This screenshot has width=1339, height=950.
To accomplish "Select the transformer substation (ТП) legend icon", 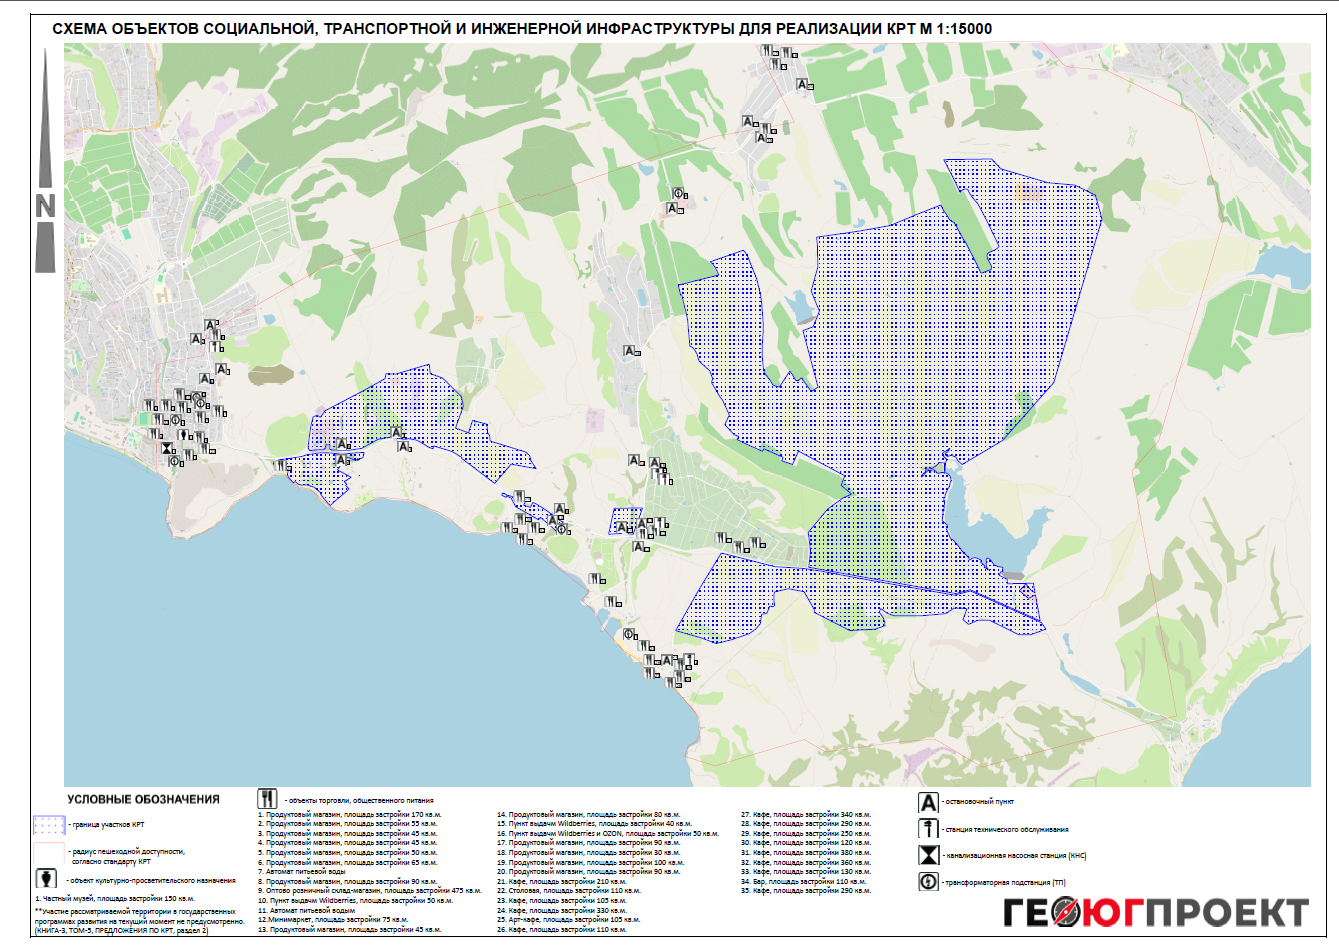I will tap(929, 882).
